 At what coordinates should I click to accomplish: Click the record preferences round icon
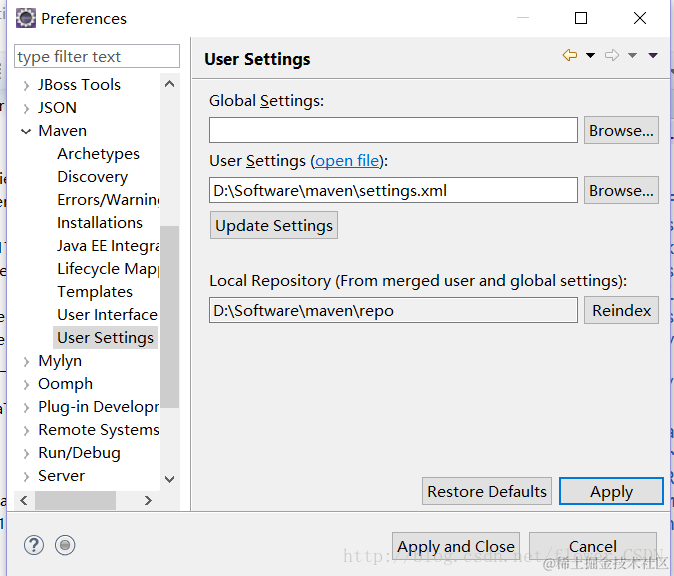(x=65, y=545)
